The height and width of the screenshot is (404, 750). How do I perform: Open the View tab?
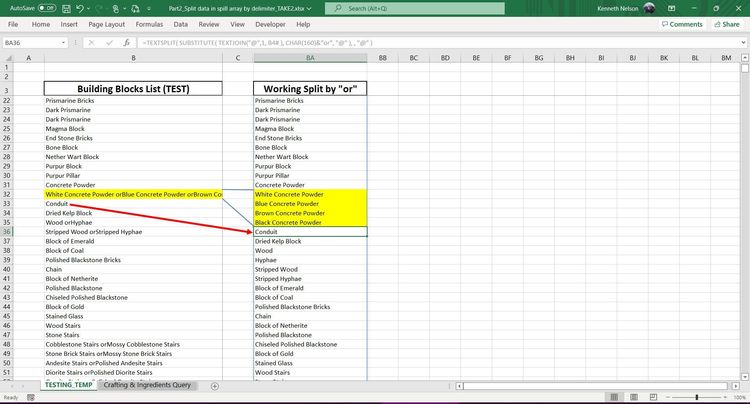click(237, 24)
